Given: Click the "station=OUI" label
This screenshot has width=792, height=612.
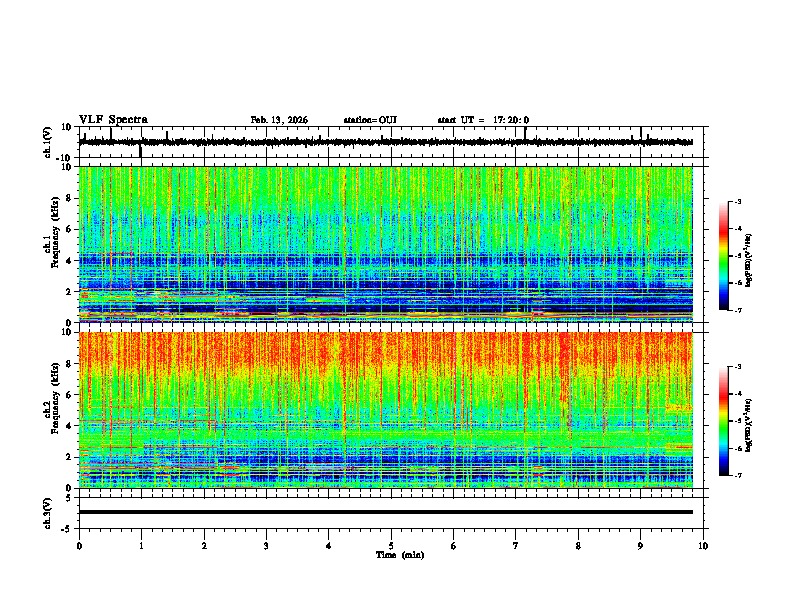Looking at the screenshot, I should click(x=370, y=120).
